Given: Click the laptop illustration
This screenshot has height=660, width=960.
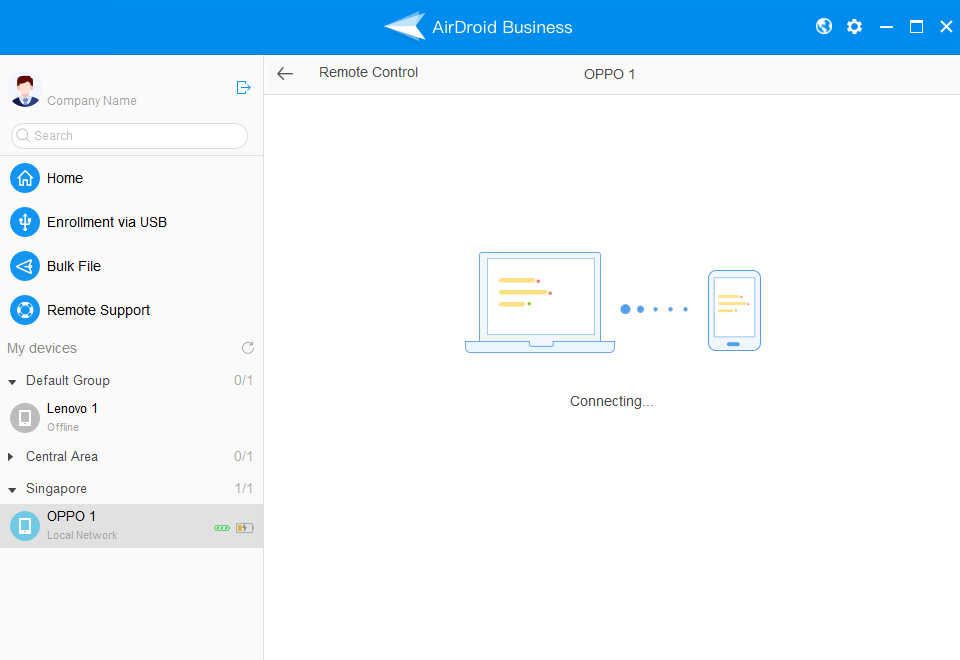Looking at the screenshot, I should click(x=540, y=302).
